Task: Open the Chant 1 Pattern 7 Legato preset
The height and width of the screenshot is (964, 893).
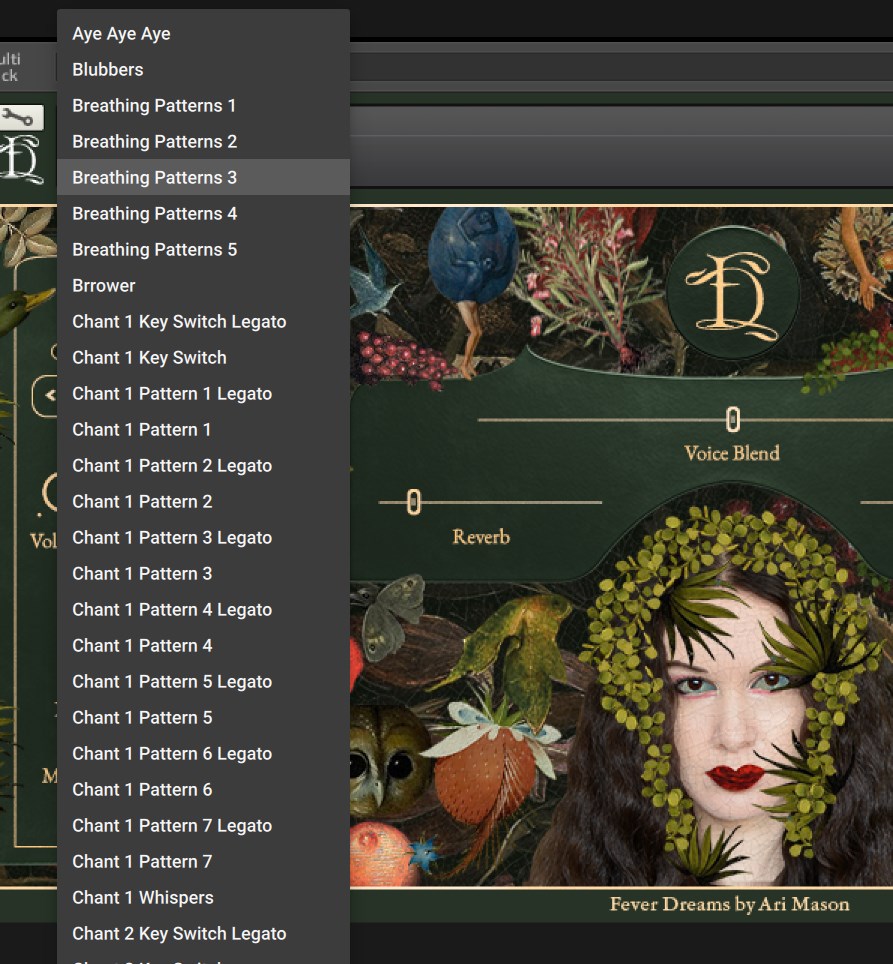Action: 172,826
